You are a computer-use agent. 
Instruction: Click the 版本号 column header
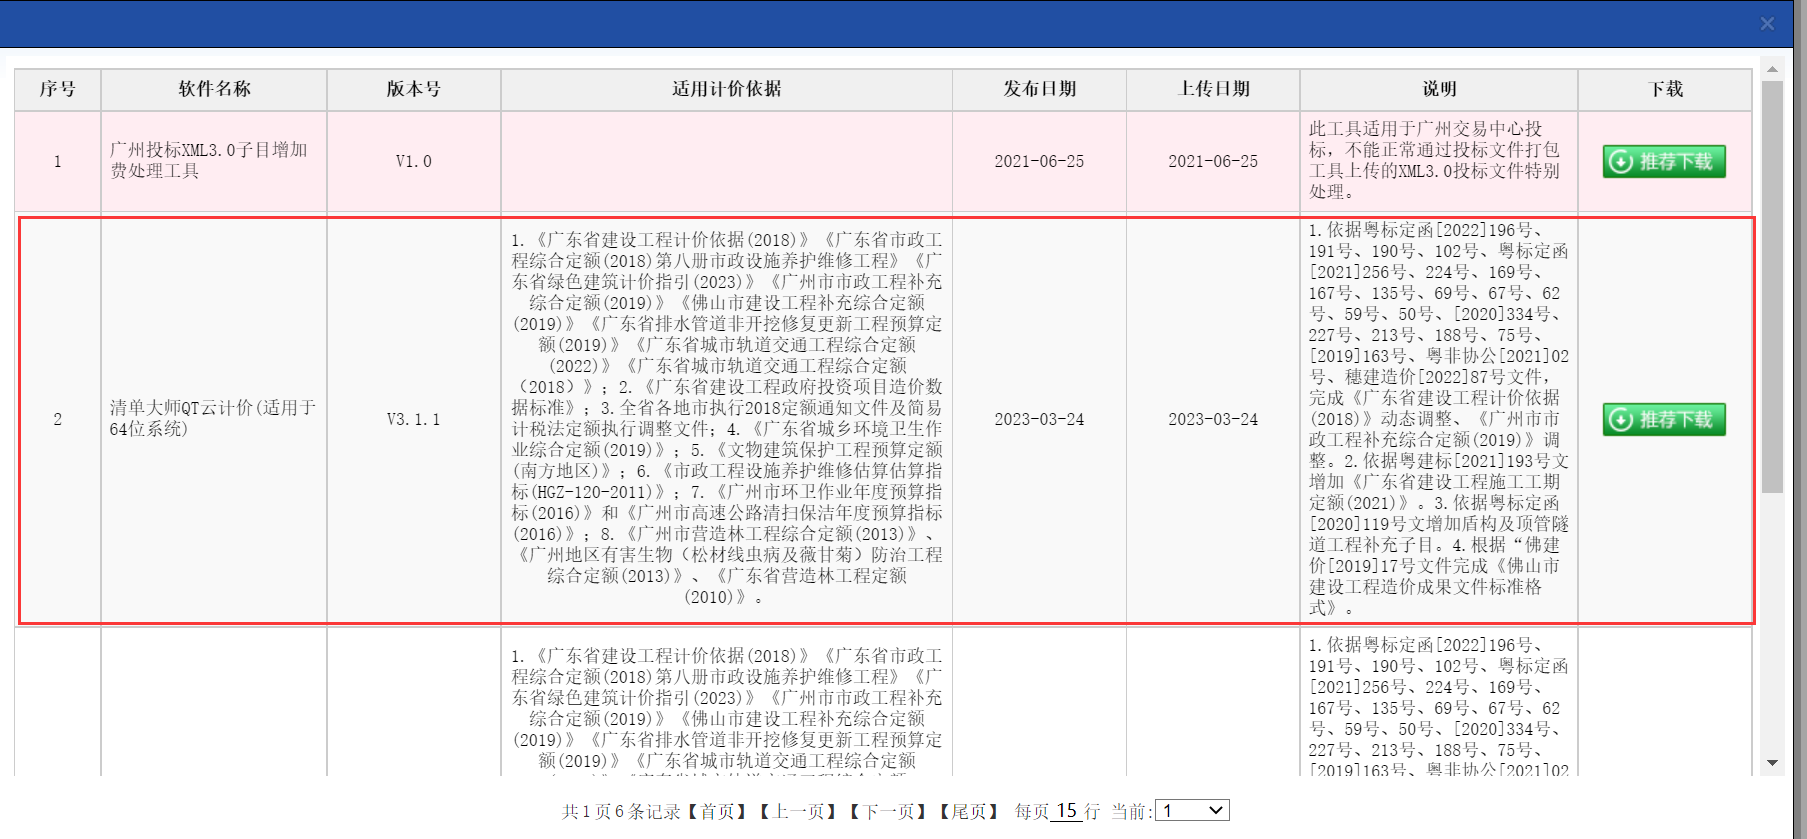[x=414, y=89]
